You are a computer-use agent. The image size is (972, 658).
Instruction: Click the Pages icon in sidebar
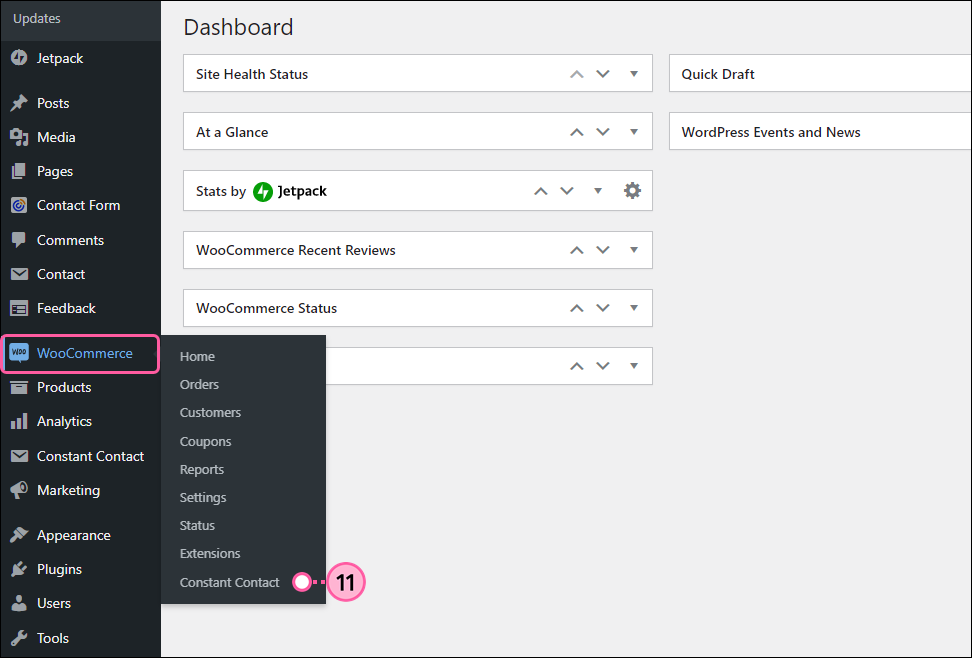19,171
